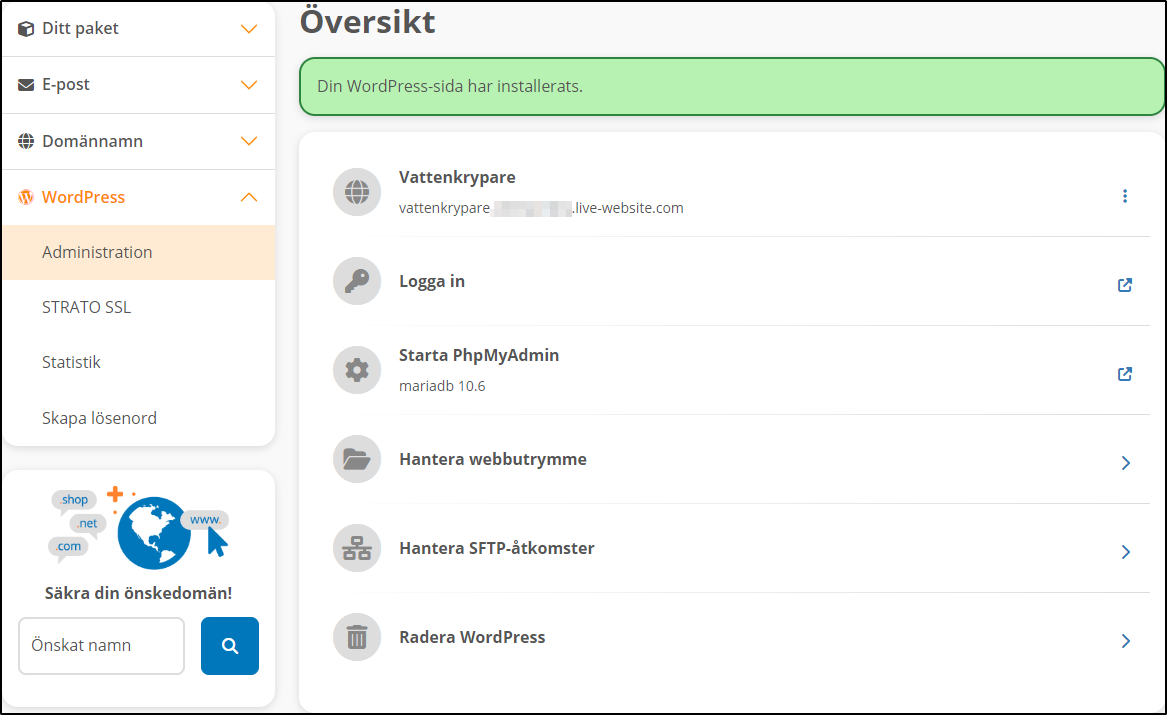The height and width of the screenshot is (715, 1167).
Task: Click the gear icon for PhpMyAdmin
Action: click(357, 370)
